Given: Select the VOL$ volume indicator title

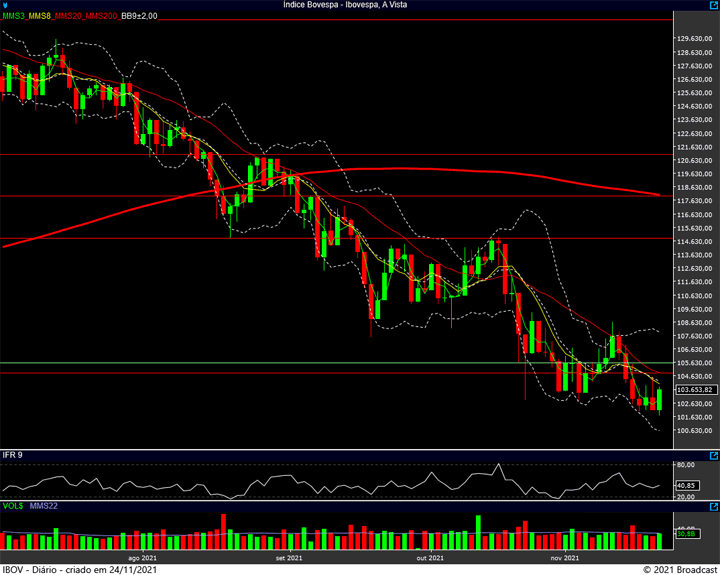Looking at the screenshot, I should coord(12,508).
